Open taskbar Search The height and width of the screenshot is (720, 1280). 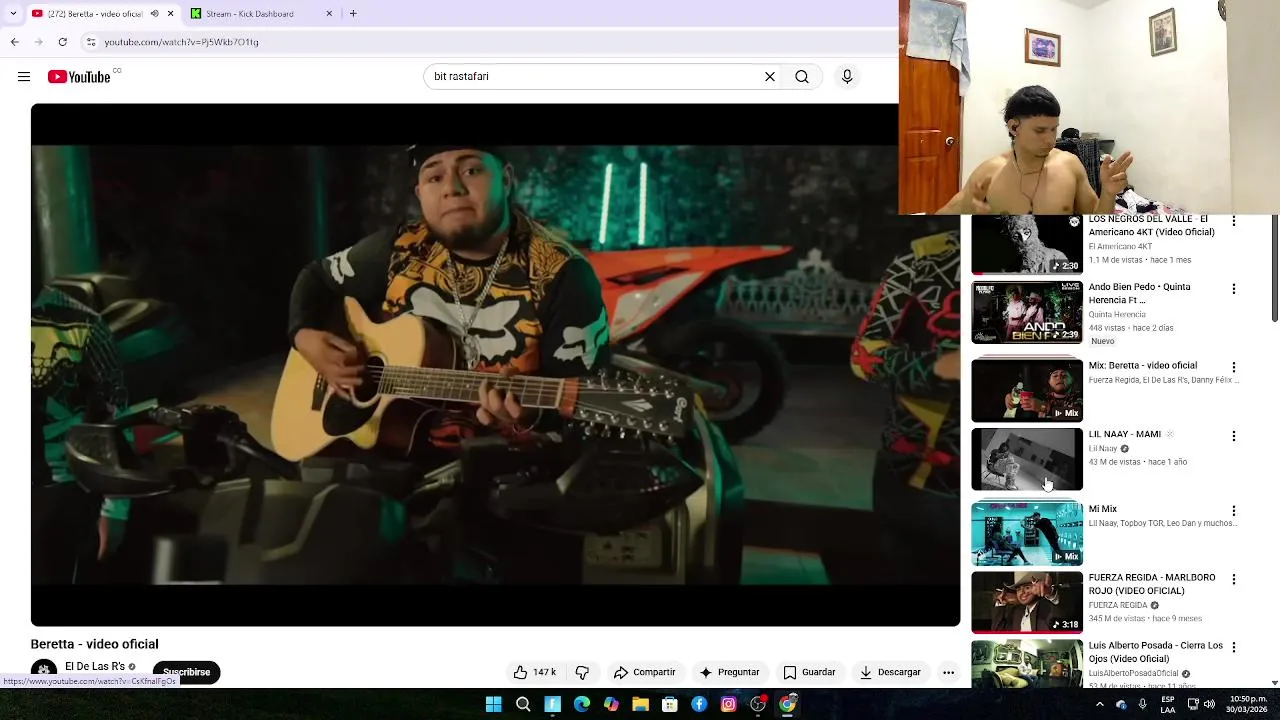click(x=523, y=705)
